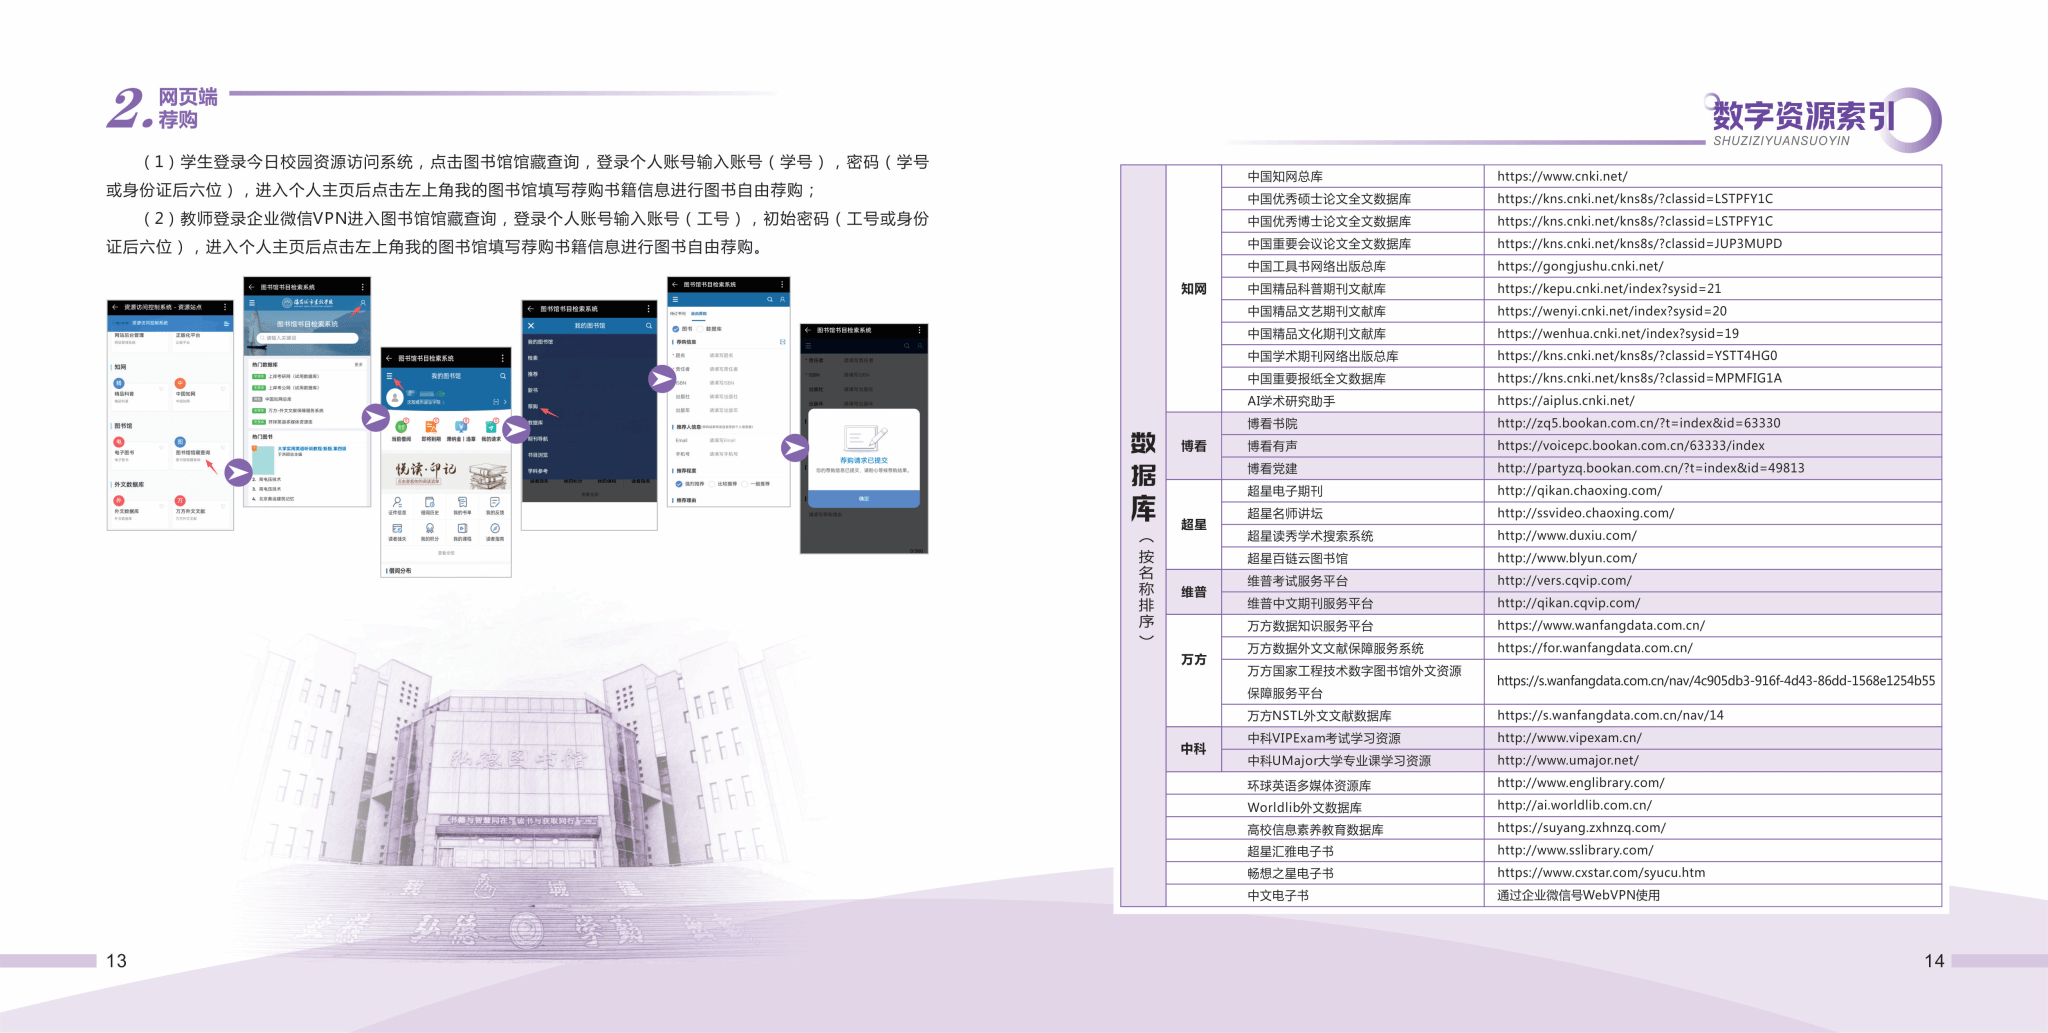Click scan icon beside 荐购信息 heading
The width and height of the screenshot is (2048, 1033).
(x=782, y=342)
